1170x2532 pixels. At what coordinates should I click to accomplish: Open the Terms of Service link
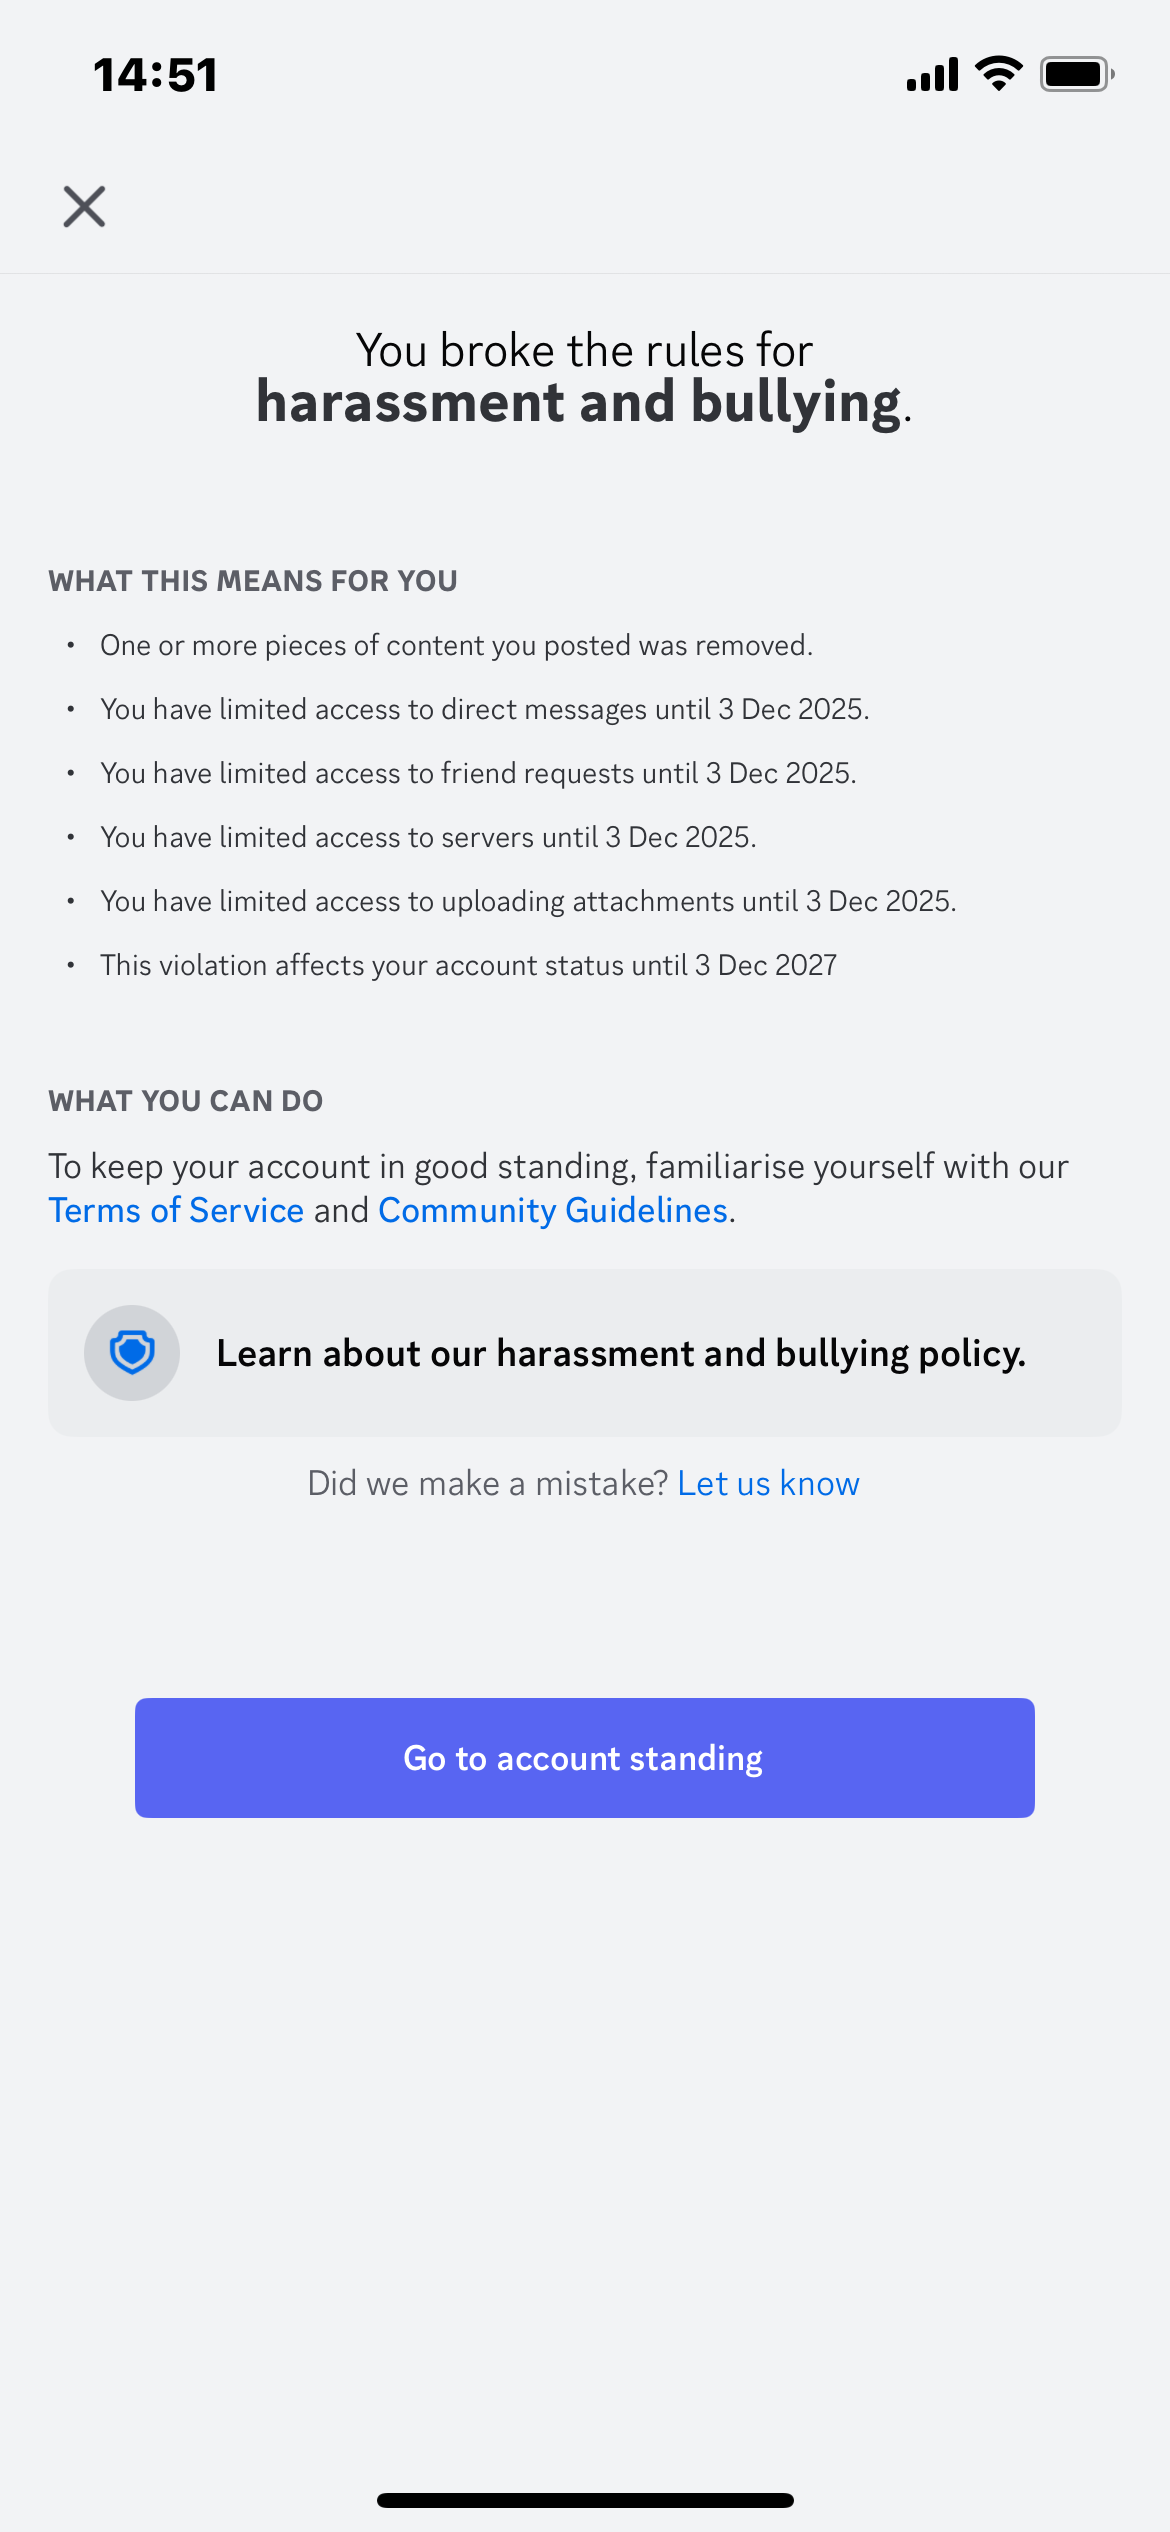click(176, 1211)
